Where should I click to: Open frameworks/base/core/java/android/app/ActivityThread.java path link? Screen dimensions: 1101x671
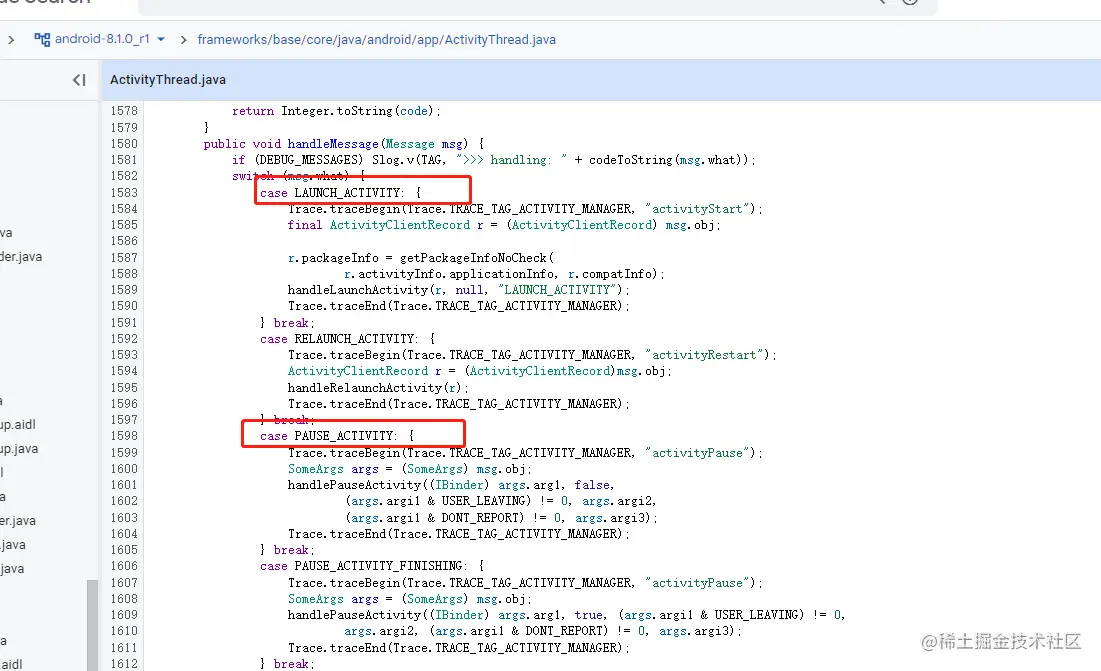click(376, 40)
